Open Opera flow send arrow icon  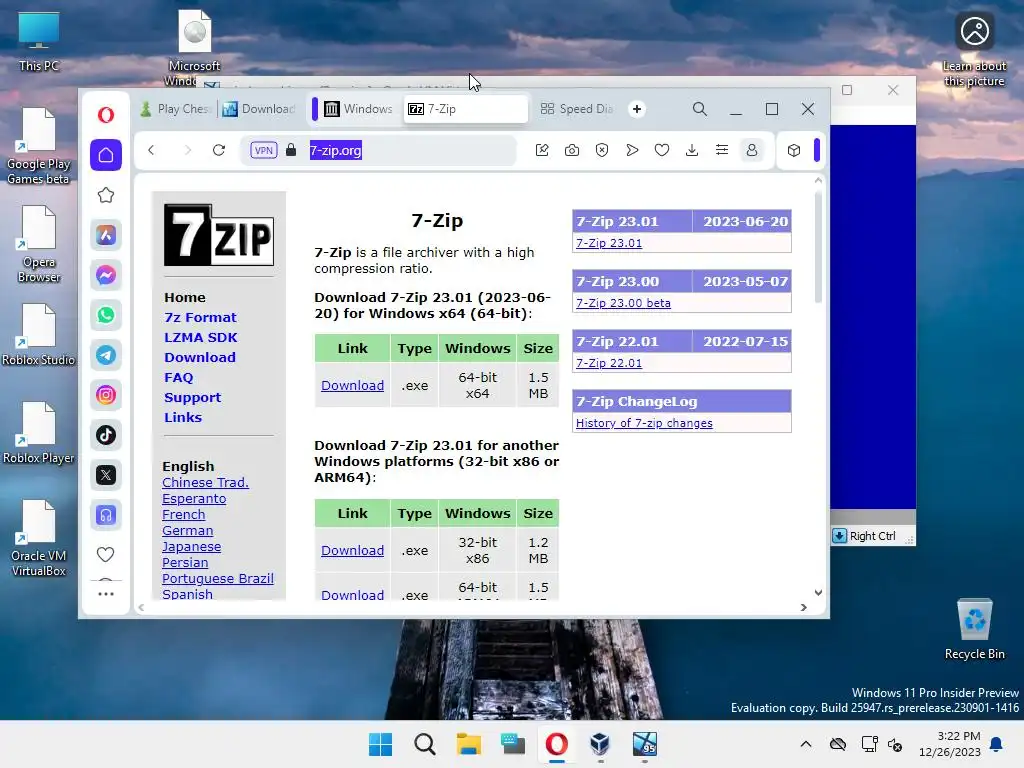632,150
